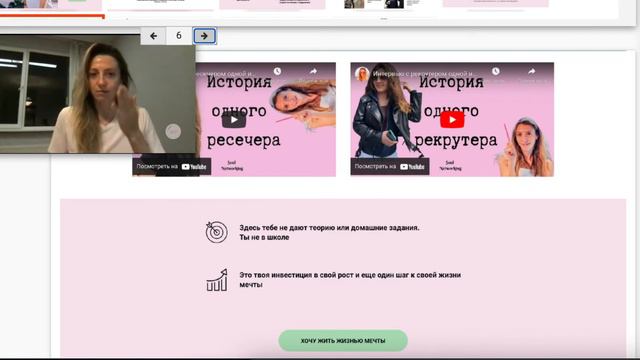Viewport: 640px width, 360px height.
Task: Click the growth chart icon
Action: [217, 280]
